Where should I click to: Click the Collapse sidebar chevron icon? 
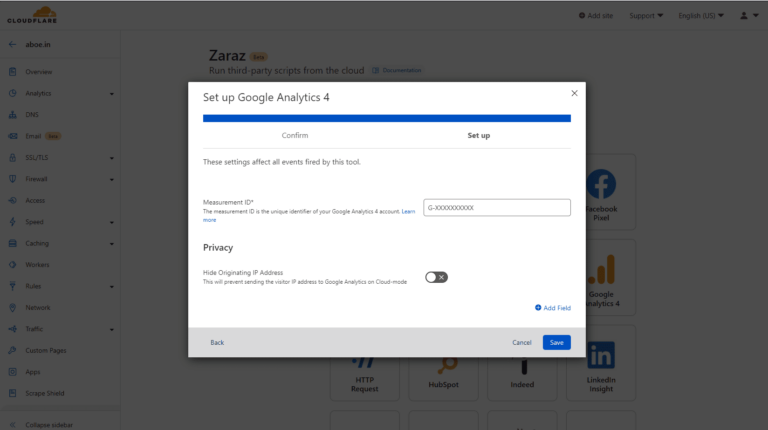[x=13, y=425]
